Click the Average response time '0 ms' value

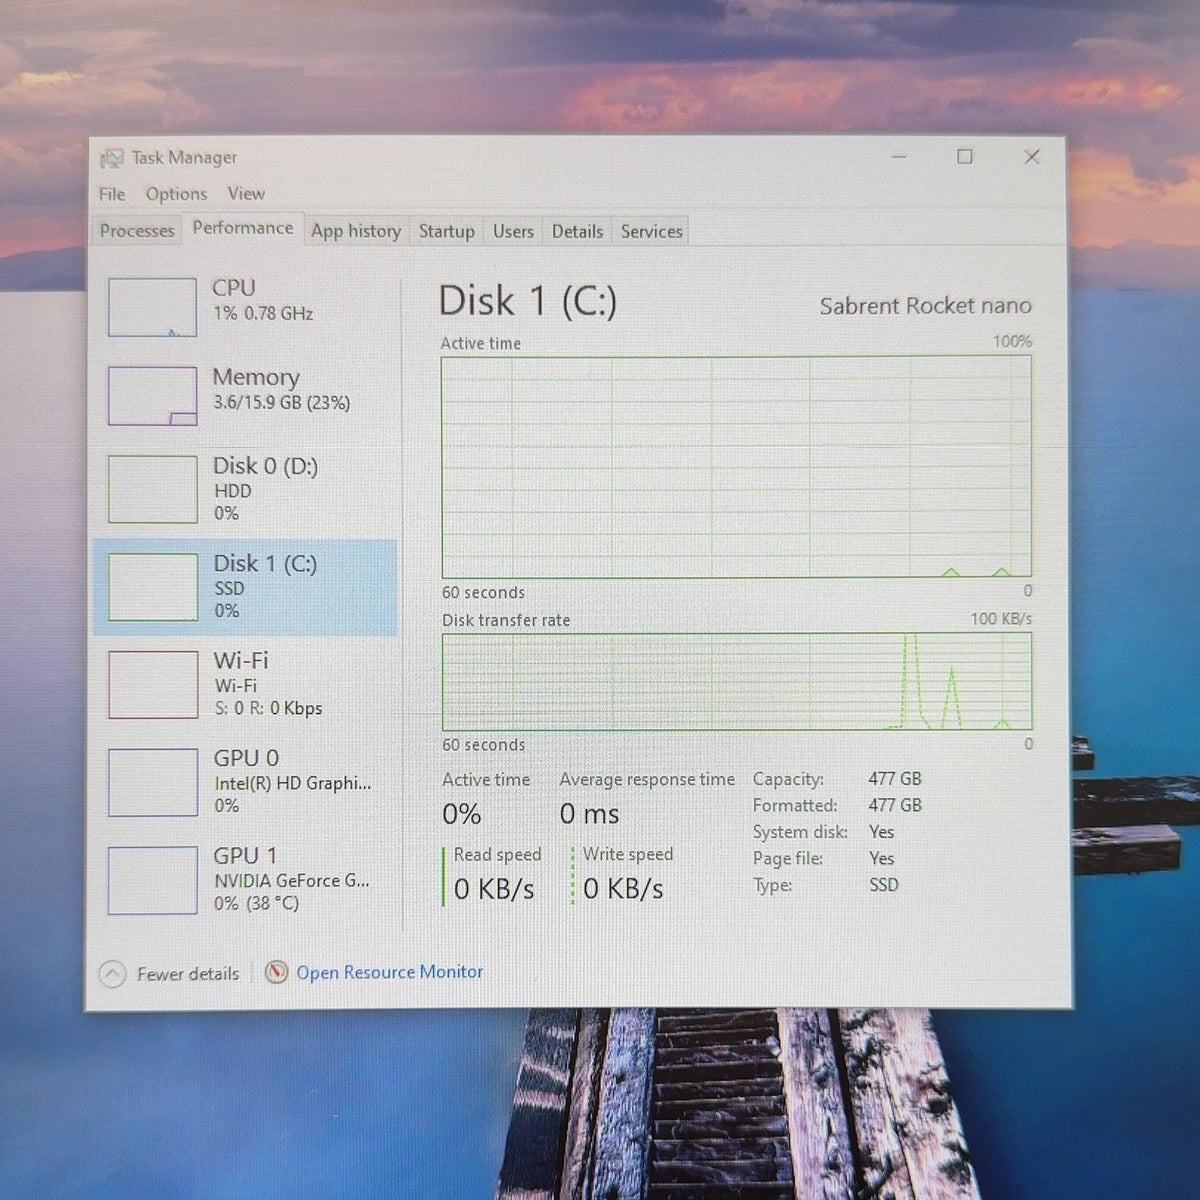click(x=589, y=814)
